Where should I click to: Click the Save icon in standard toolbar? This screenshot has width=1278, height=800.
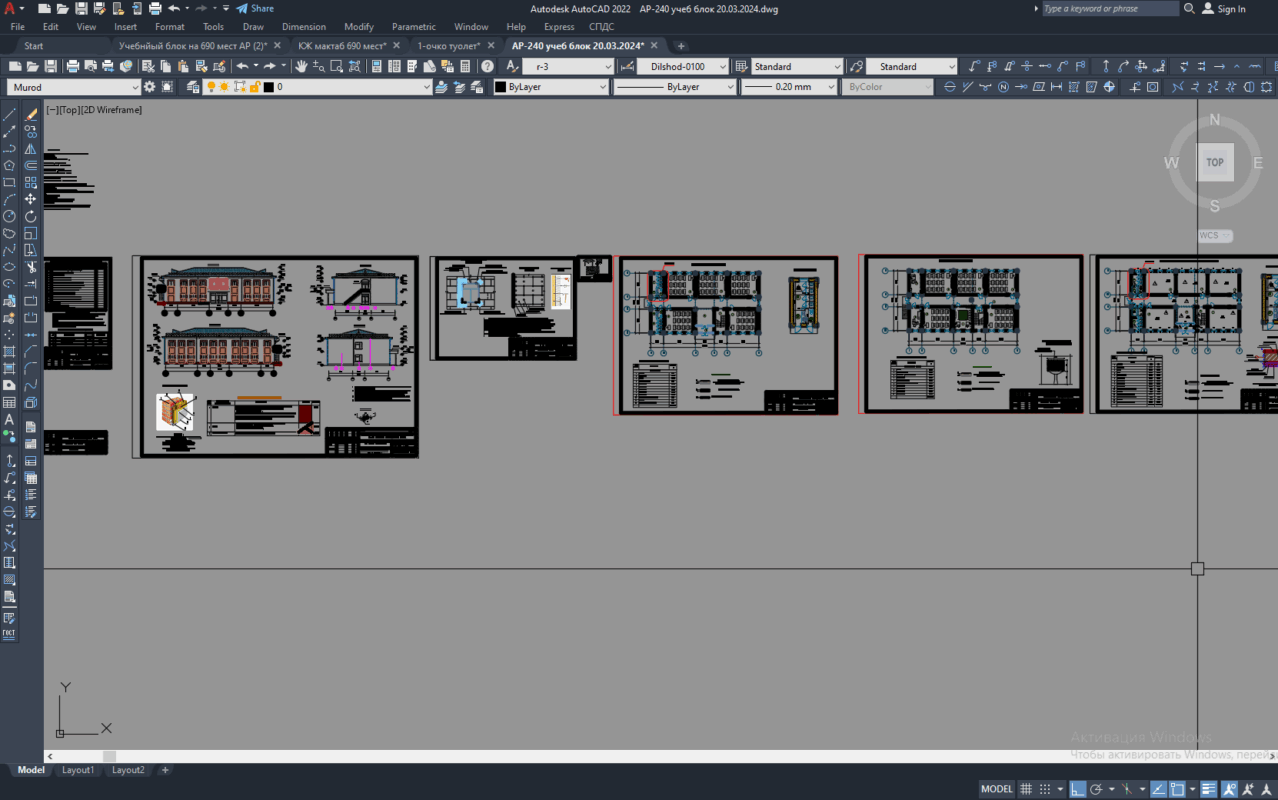50,66
